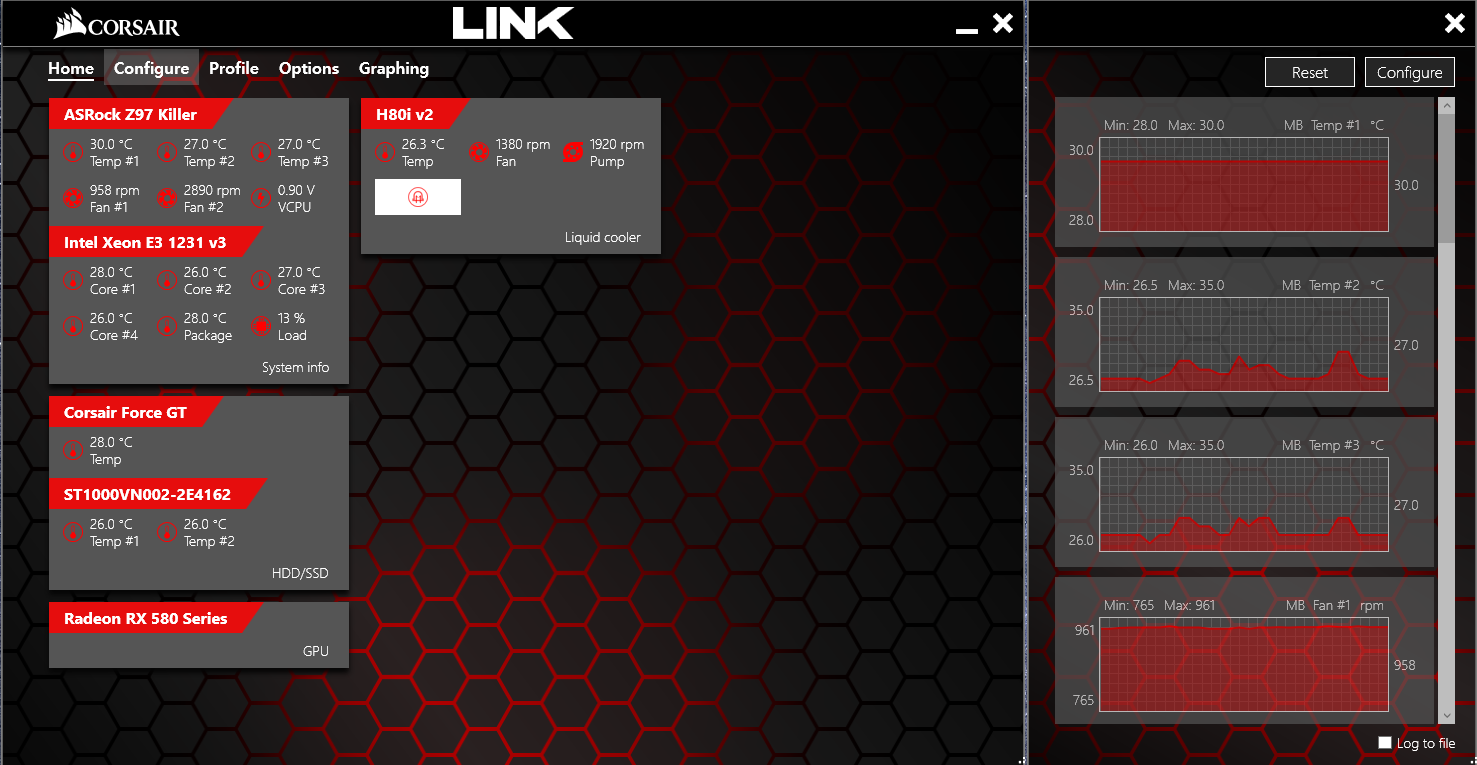Screen dimensions: 1477x765
Task: Click the H80i v2 LED logo box
Action: pos(418,197)
